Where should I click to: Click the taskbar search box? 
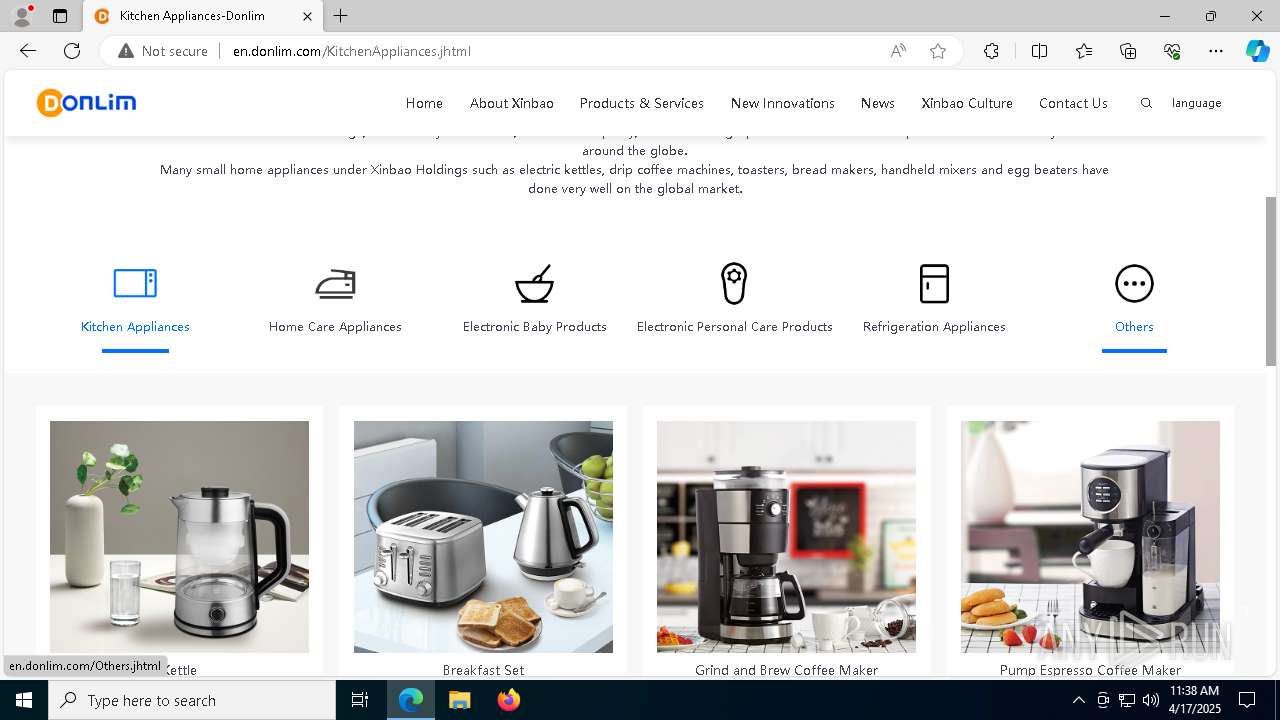192,700
